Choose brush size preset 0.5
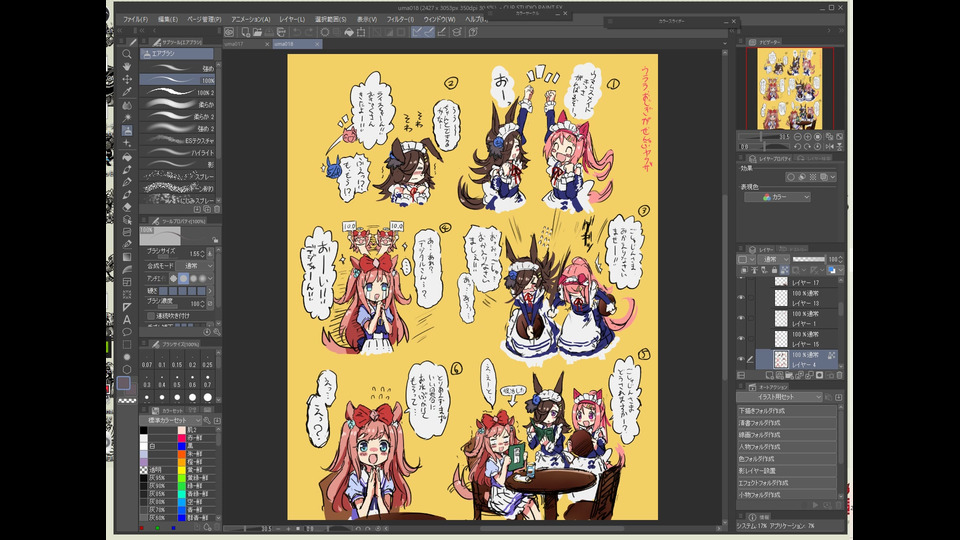The image size is (960, 540). coord(177,381)
